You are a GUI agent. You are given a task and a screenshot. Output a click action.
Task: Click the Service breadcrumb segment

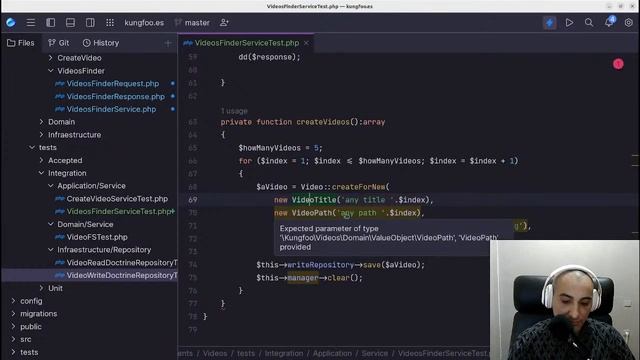[374, 353]
